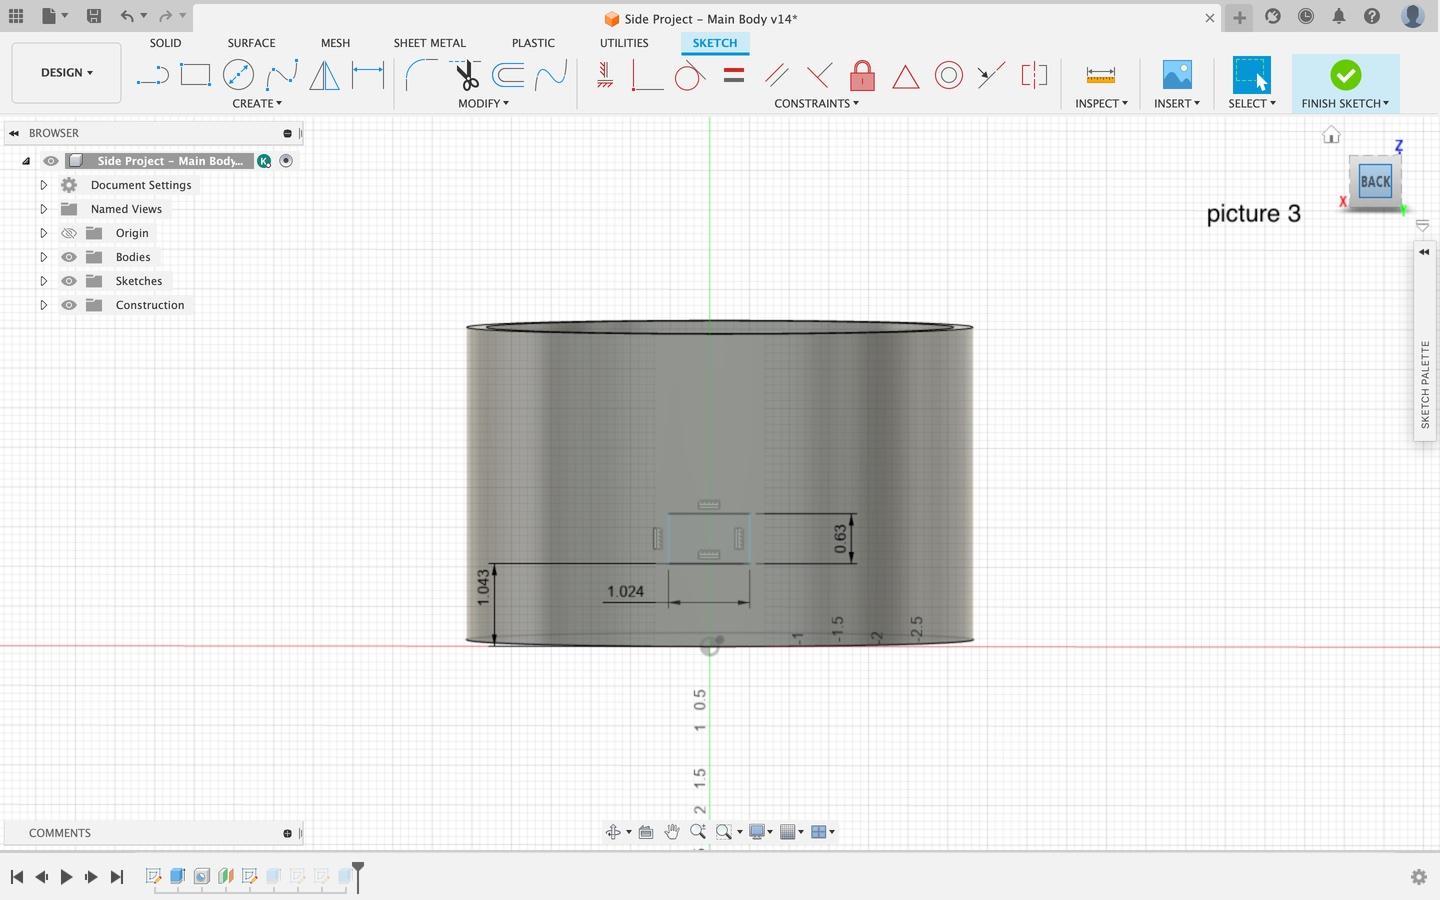This screenshot has height=900, width=1440.
Task: Click the BACK face of view cube
Action: 1375,182
